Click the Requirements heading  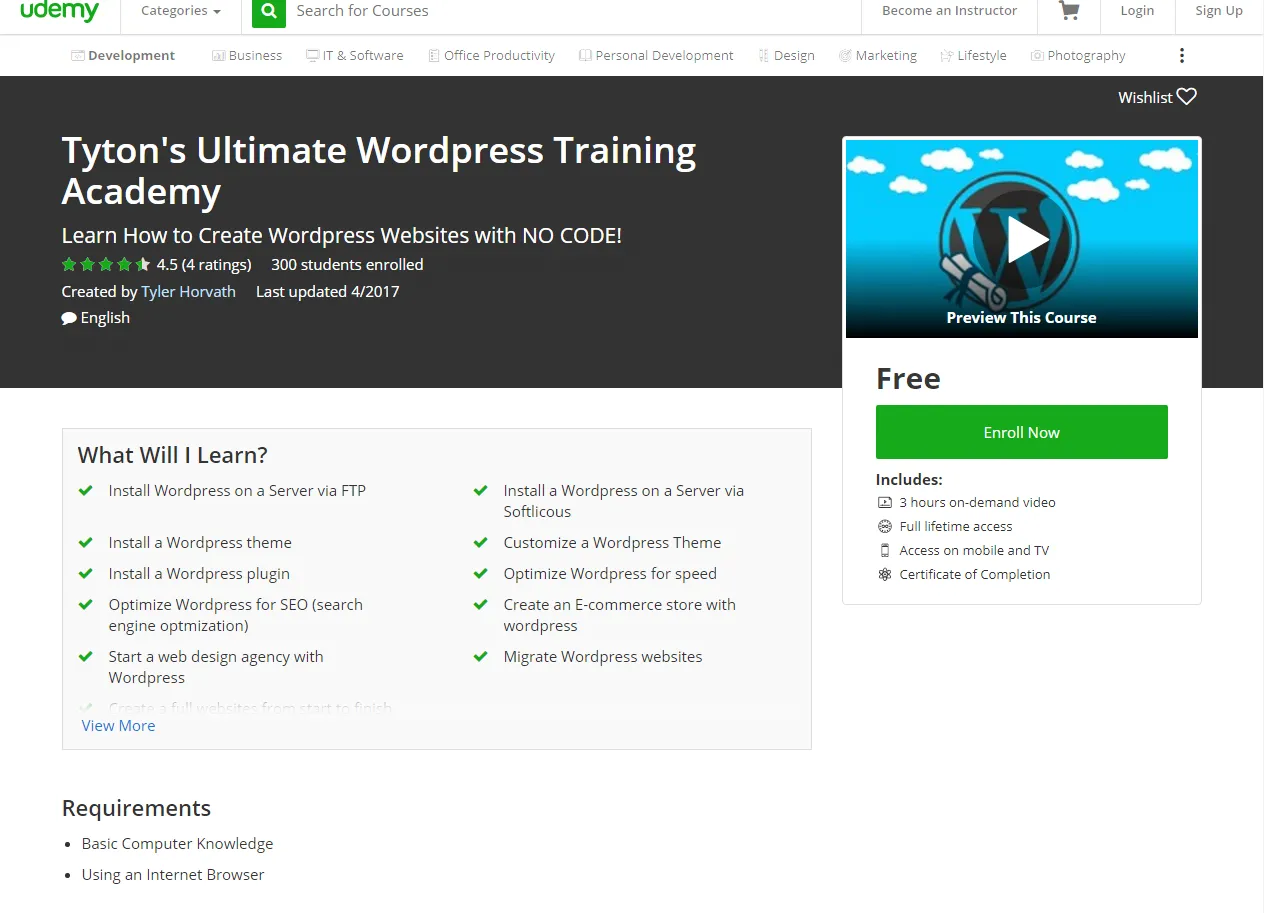[136, 808]
